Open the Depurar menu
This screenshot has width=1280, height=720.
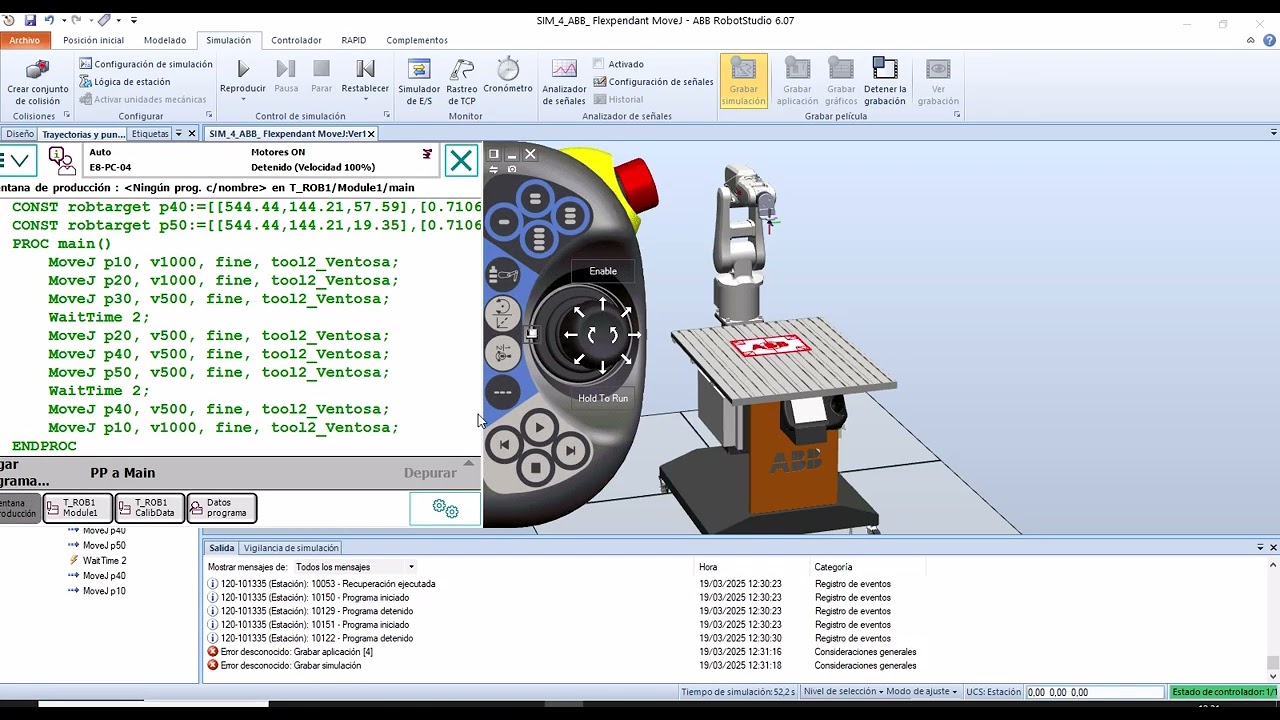click(430, 473)
